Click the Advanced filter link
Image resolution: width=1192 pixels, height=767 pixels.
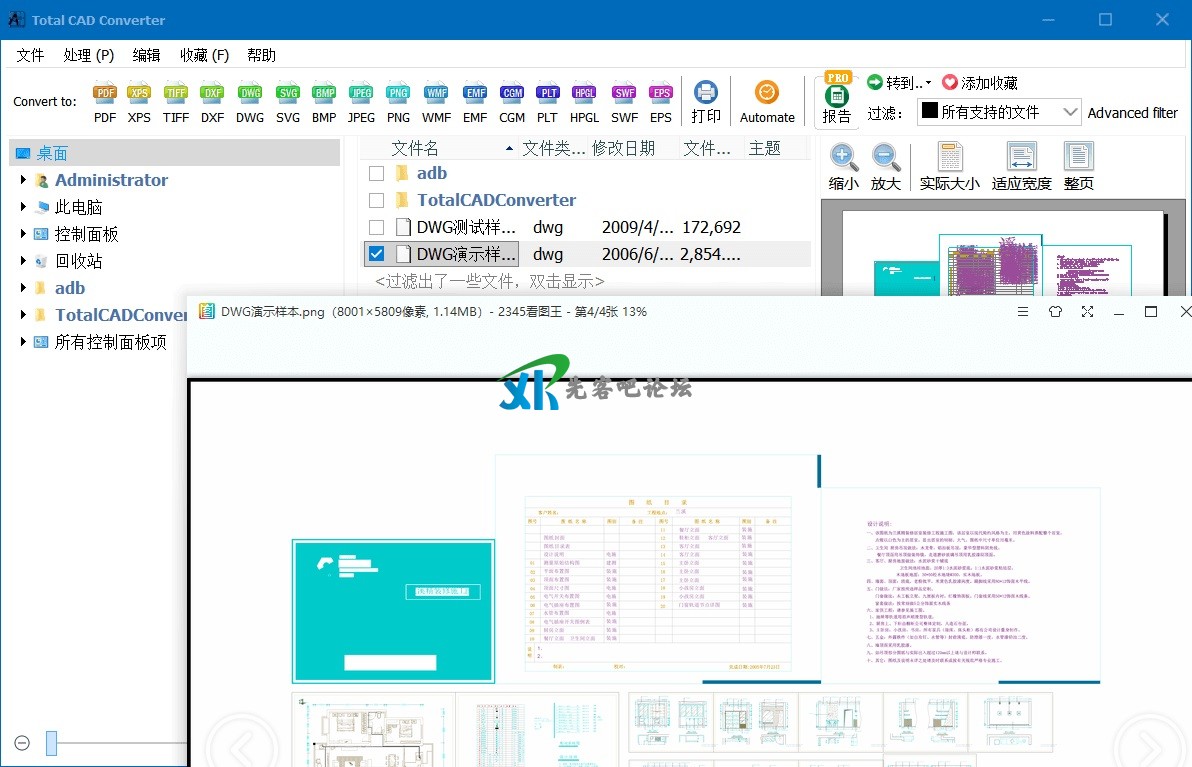click(x=1132, y=113)
